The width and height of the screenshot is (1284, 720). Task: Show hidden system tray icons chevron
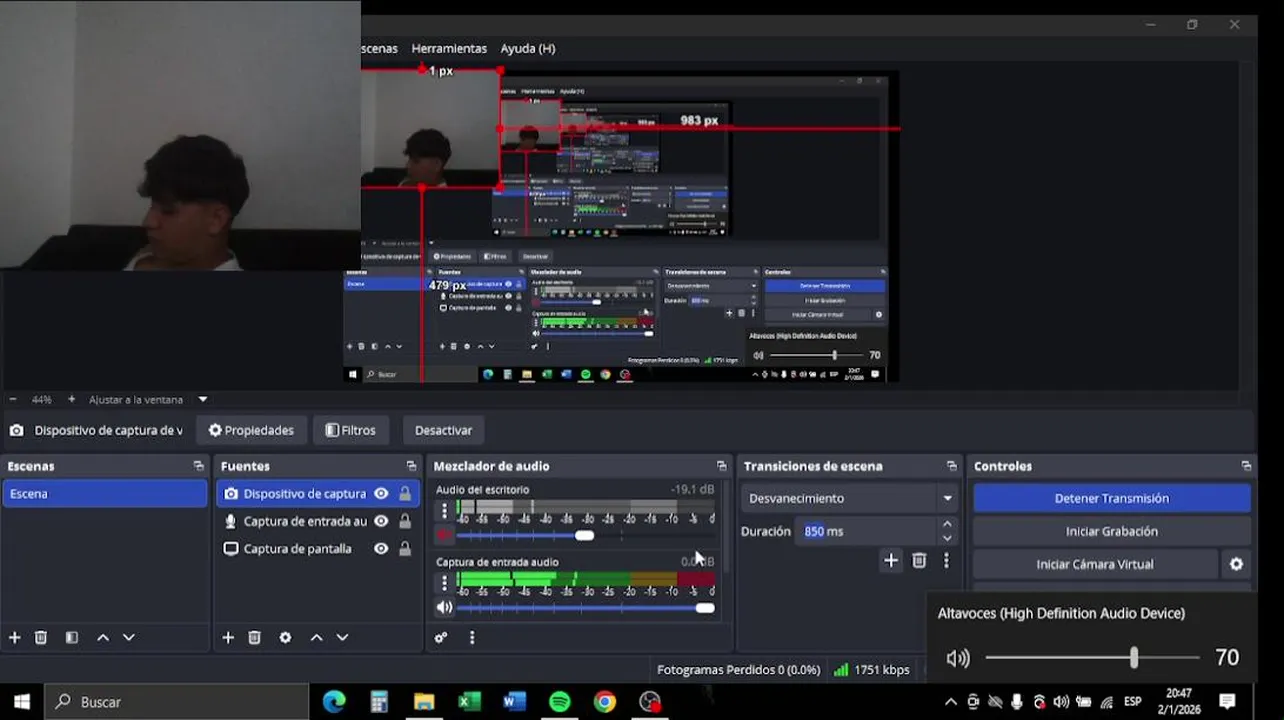coord(950,702)
